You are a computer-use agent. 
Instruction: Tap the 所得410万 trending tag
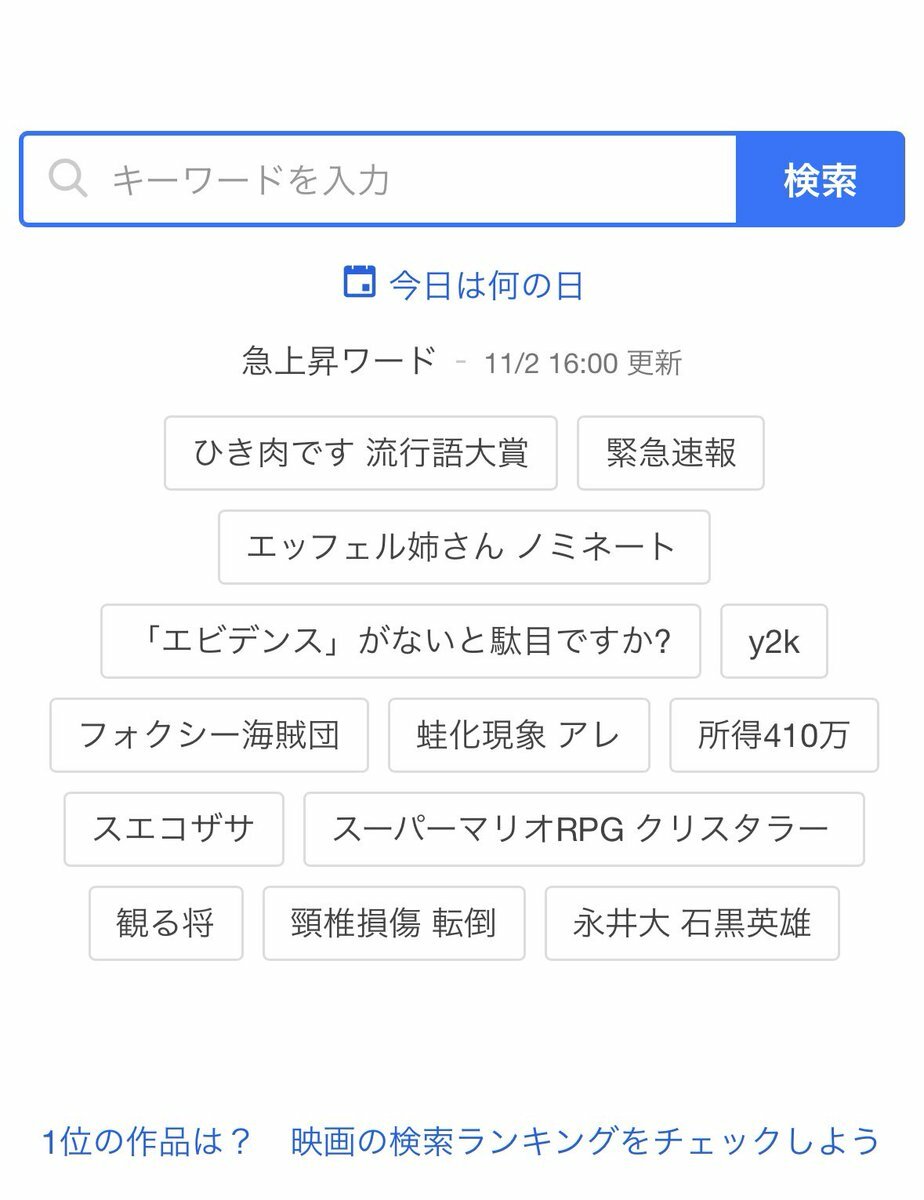[774, 735]
